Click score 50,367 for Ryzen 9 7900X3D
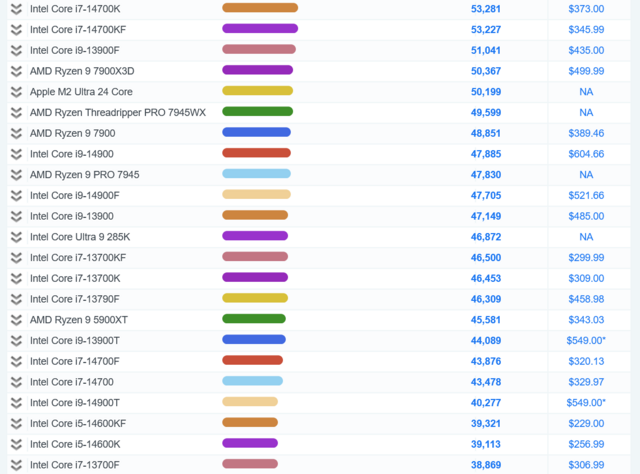640x474 pixels. click(x=486, y=71)
